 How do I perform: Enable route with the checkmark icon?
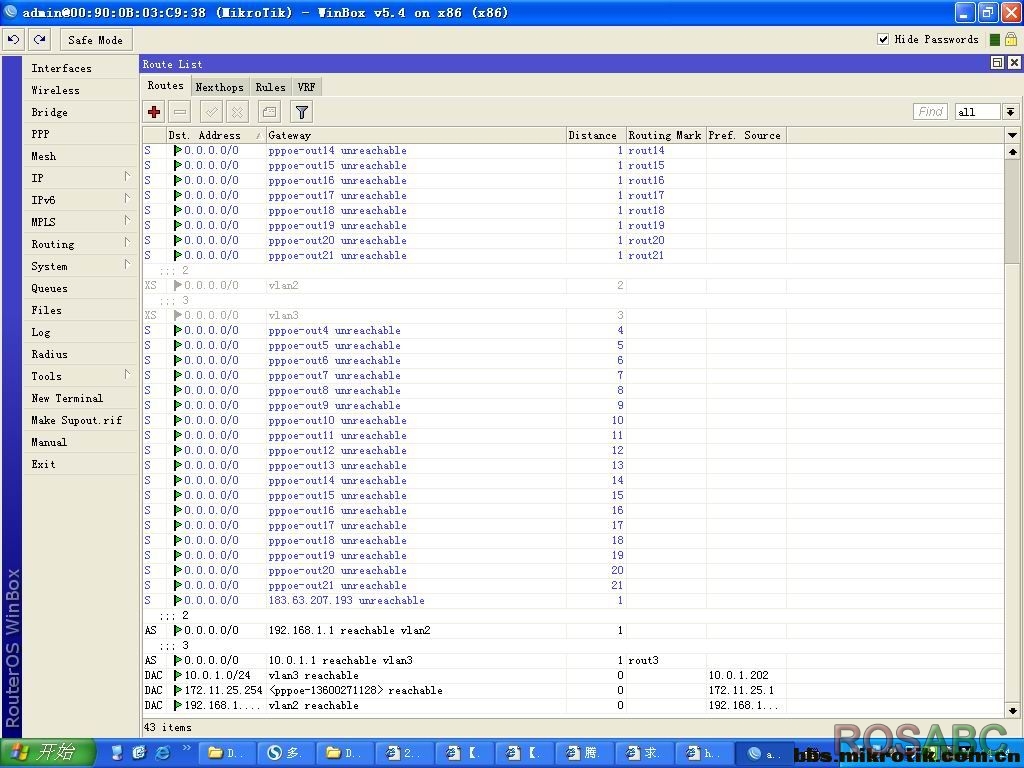coord(212,112)
